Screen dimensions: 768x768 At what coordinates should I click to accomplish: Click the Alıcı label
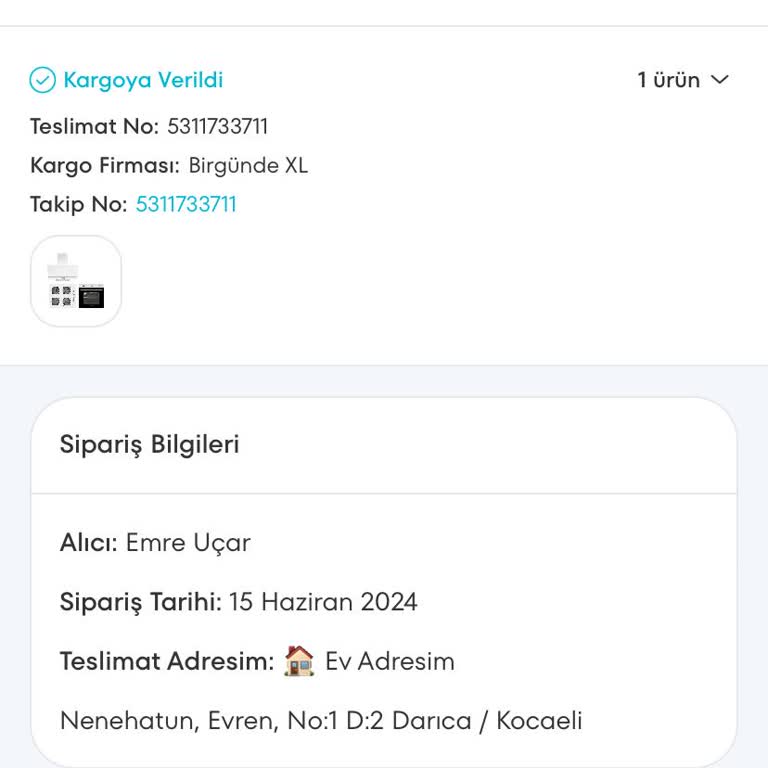pos(89,543)
